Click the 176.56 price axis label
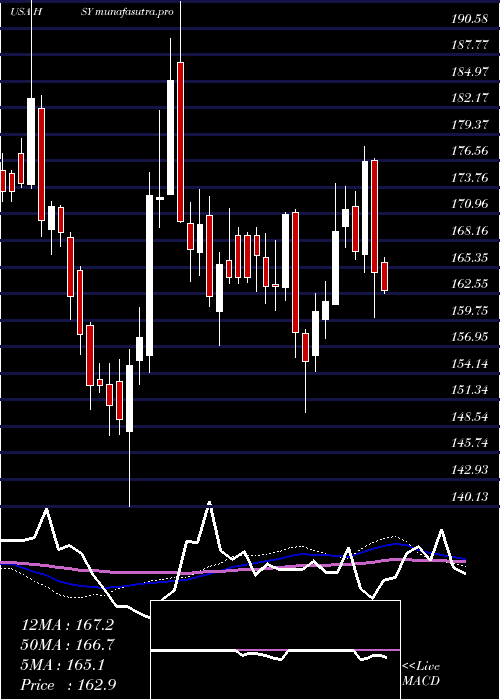The image size is (500, 700). coord(468,151)
